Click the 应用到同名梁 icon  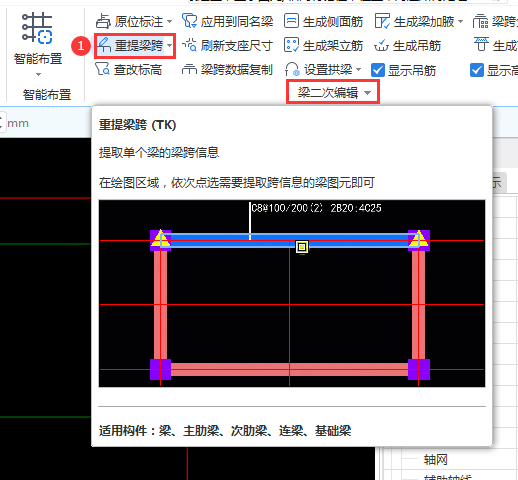[189, 21]
